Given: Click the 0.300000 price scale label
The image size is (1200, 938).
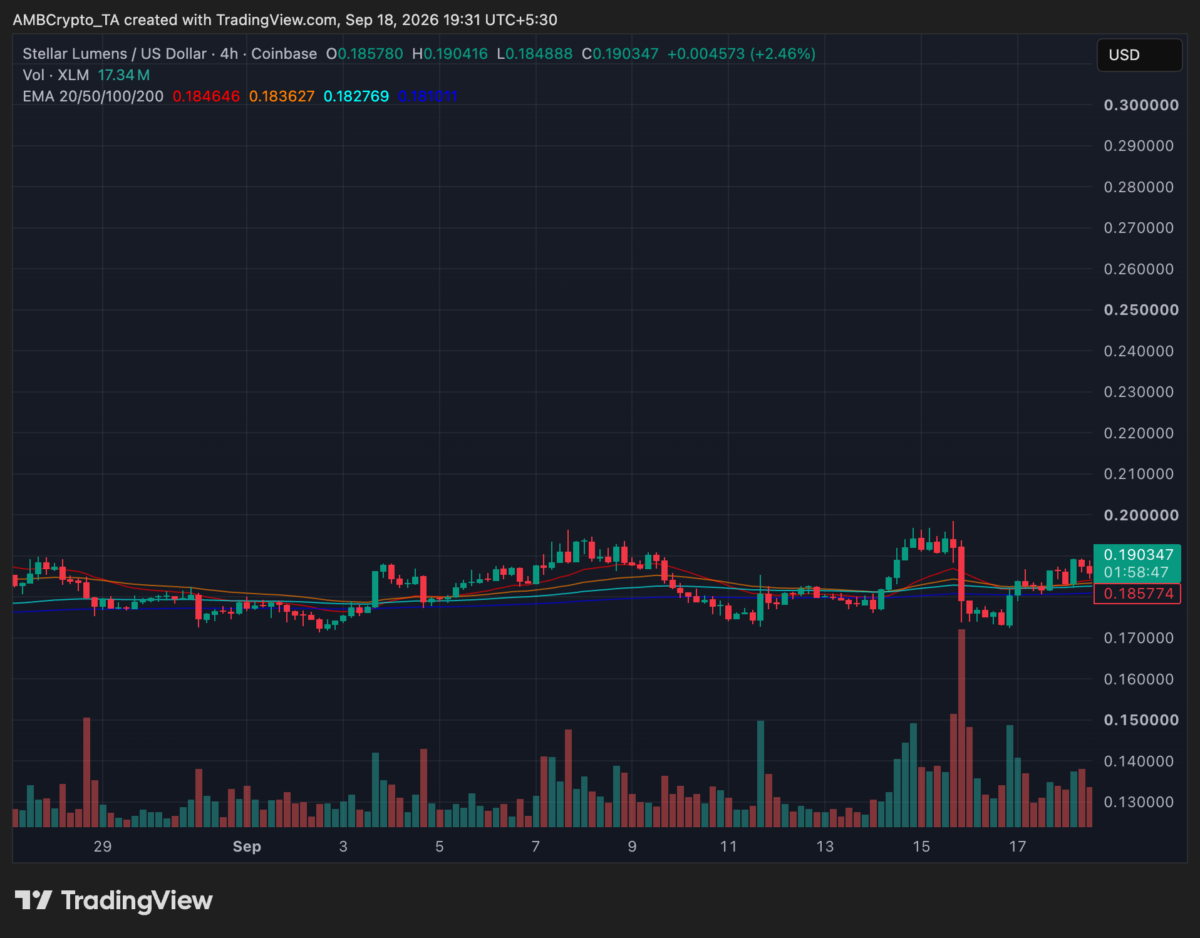Looking at the screenshot, I should point(1140,105).
